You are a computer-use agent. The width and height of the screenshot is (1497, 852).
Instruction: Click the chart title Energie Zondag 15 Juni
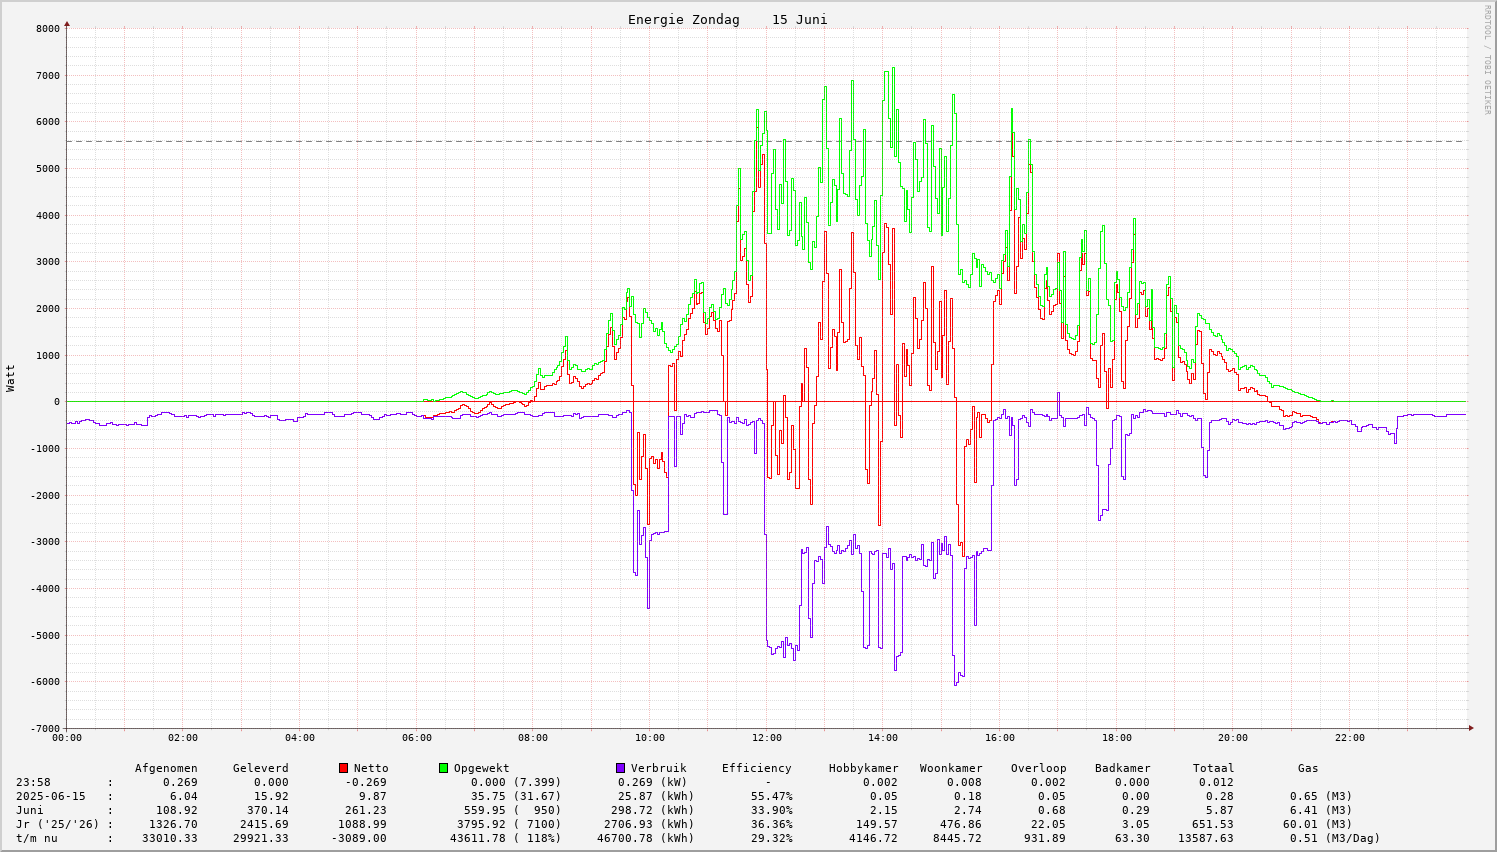point(727,20)
